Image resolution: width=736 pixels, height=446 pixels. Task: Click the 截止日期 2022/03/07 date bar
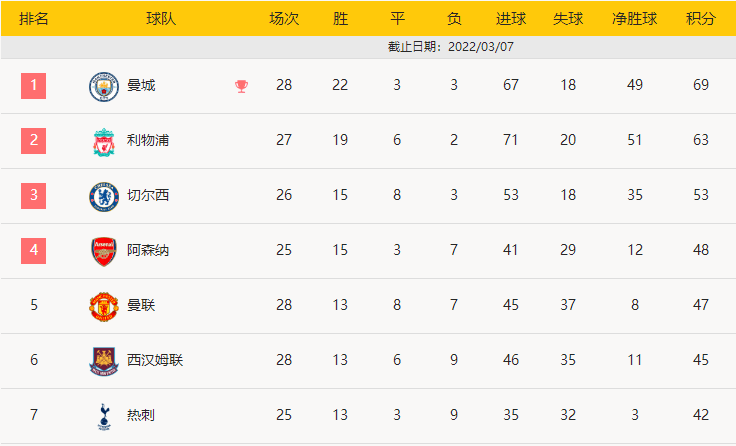click(368, 47)
